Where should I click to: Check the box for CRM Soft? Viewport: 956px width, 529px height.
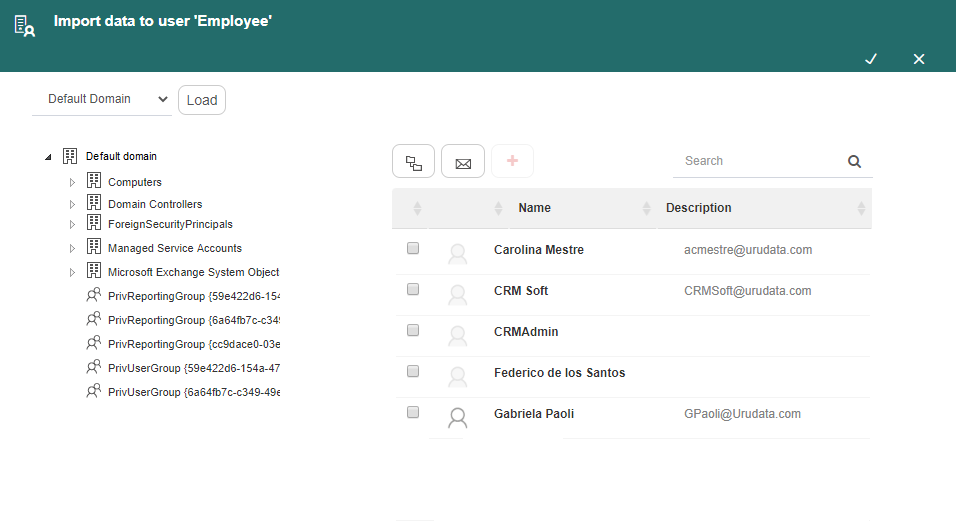pos(413,289)
